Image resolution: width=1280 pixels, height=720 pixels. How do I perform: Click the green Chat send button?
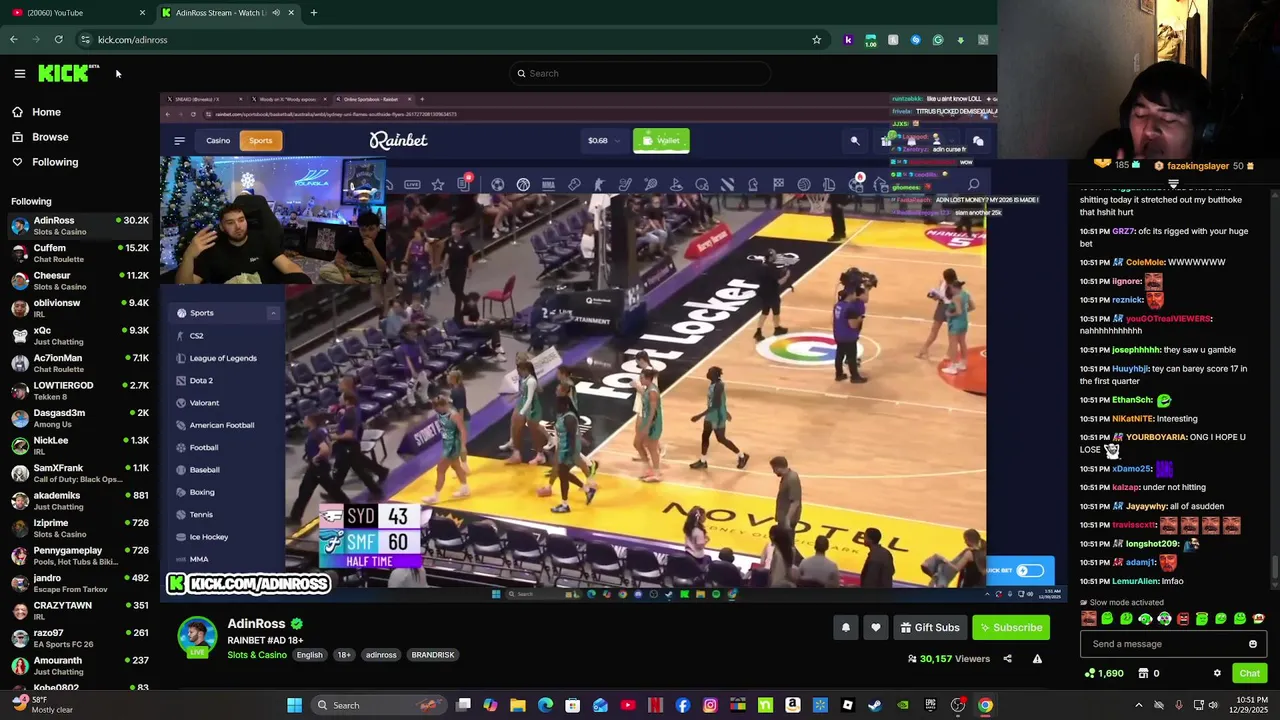1250,674
